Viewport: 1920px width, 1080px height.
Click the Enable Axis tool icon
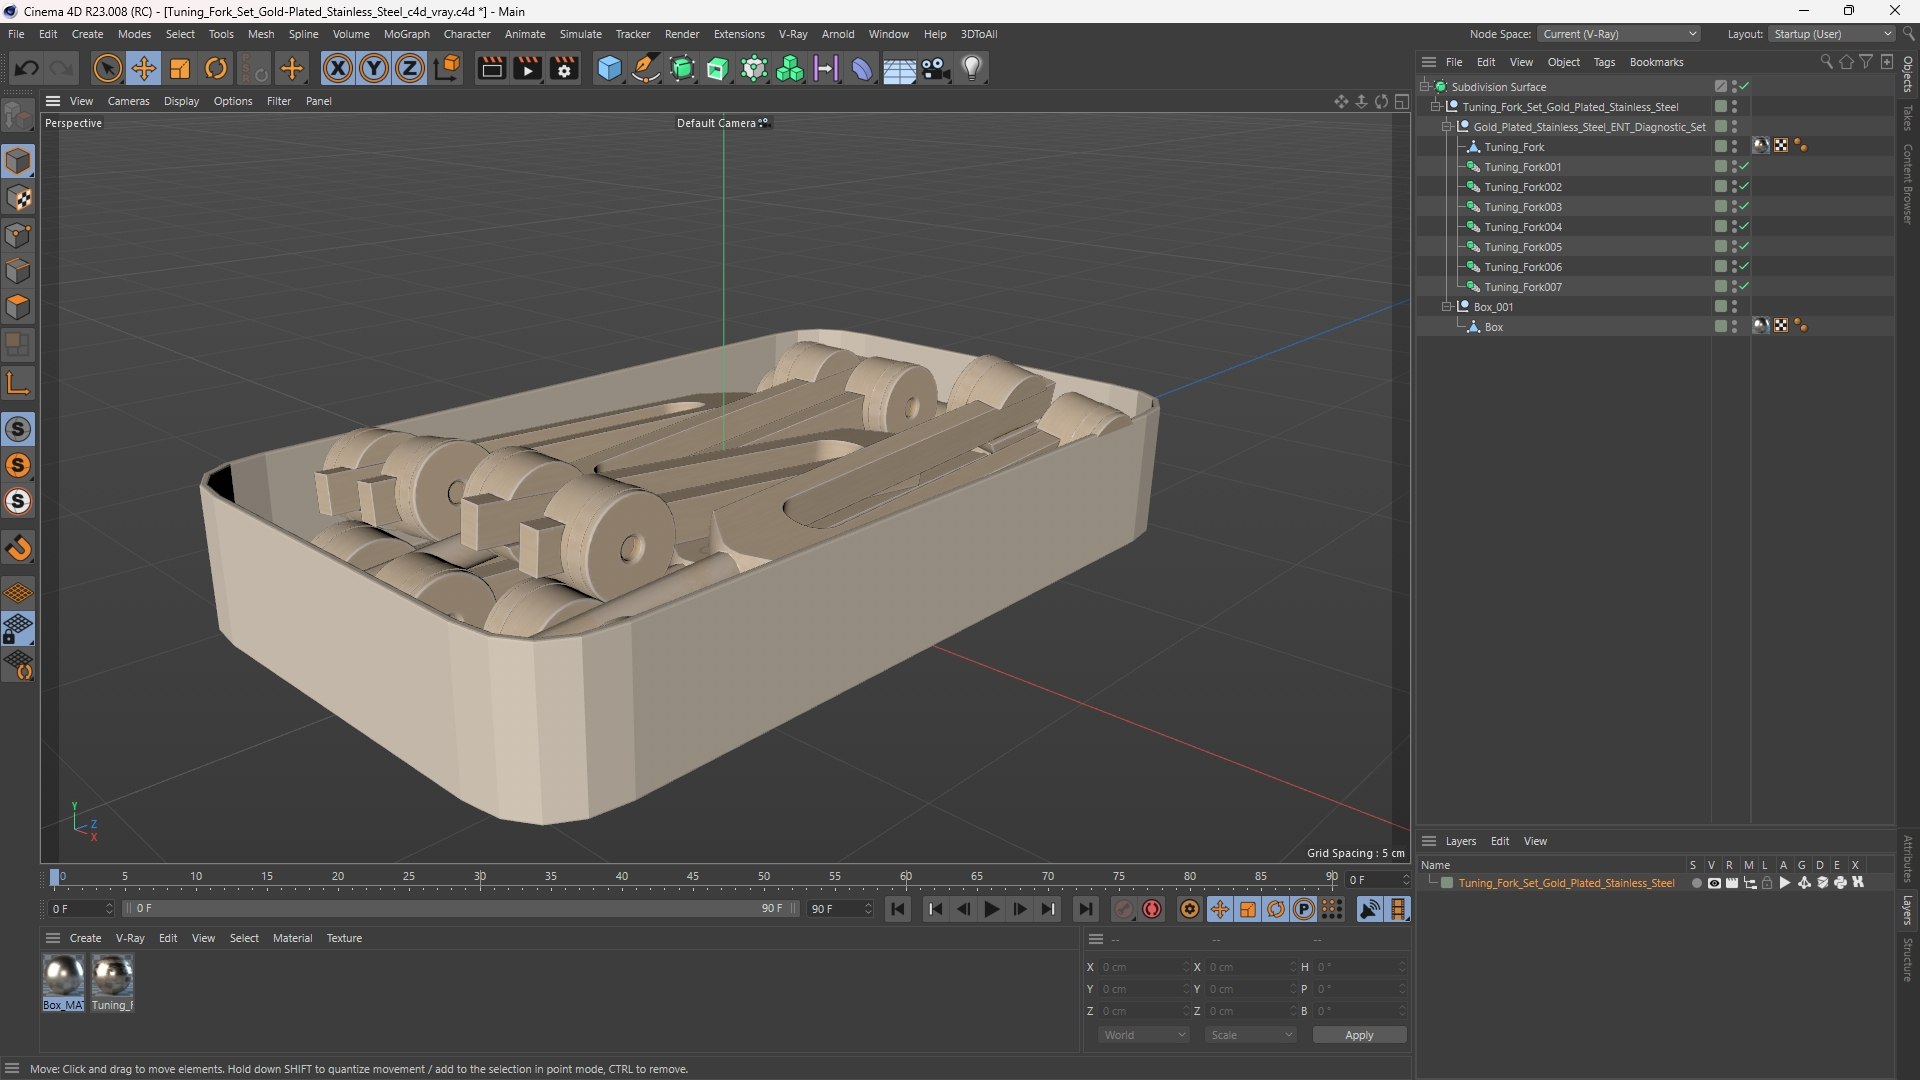(x=18, y=383)
